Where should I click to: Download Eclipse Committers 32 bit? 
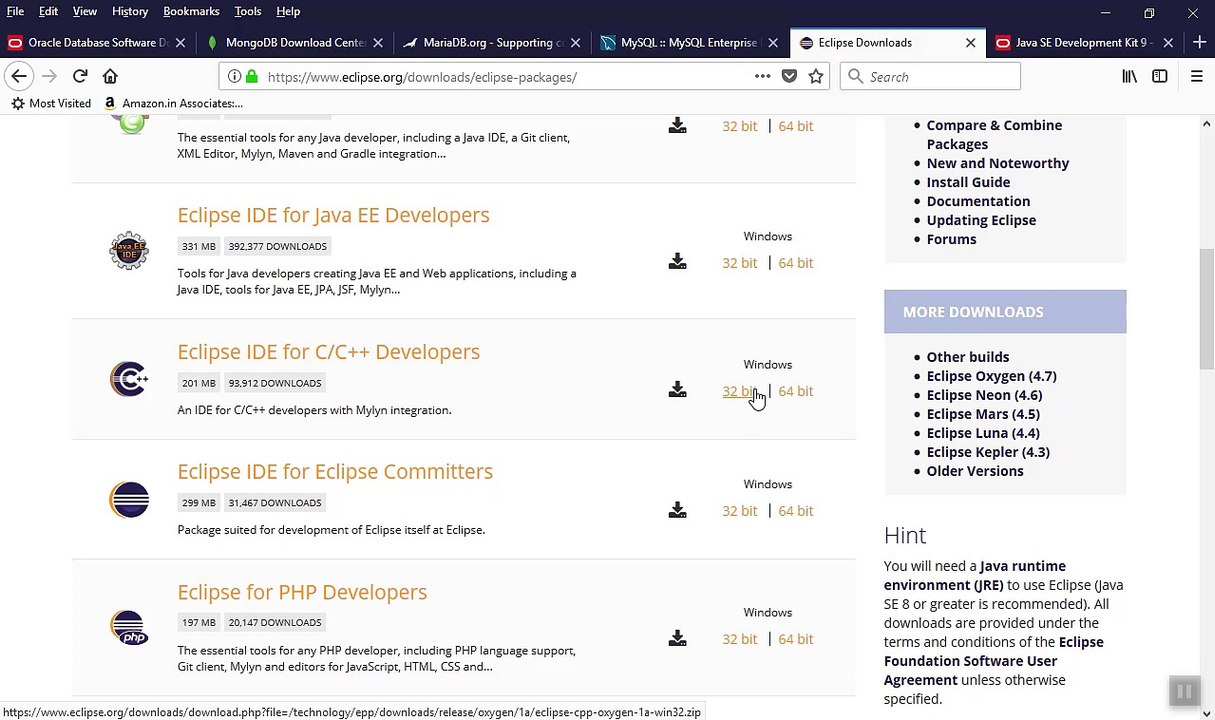740,510
